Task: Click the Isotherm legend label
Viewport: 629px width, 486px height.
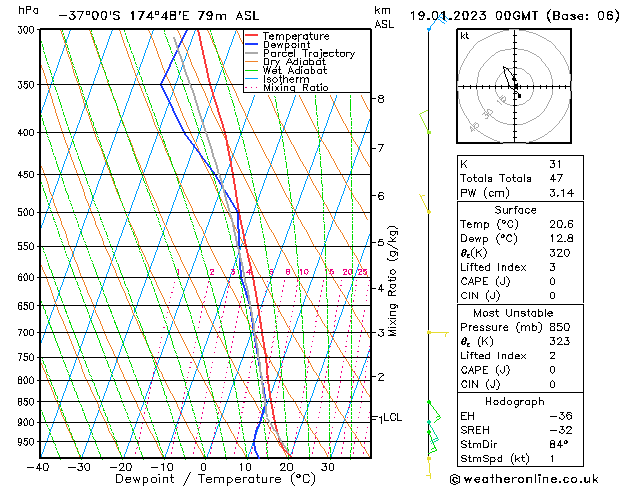Action: click(x=286, y=79)
